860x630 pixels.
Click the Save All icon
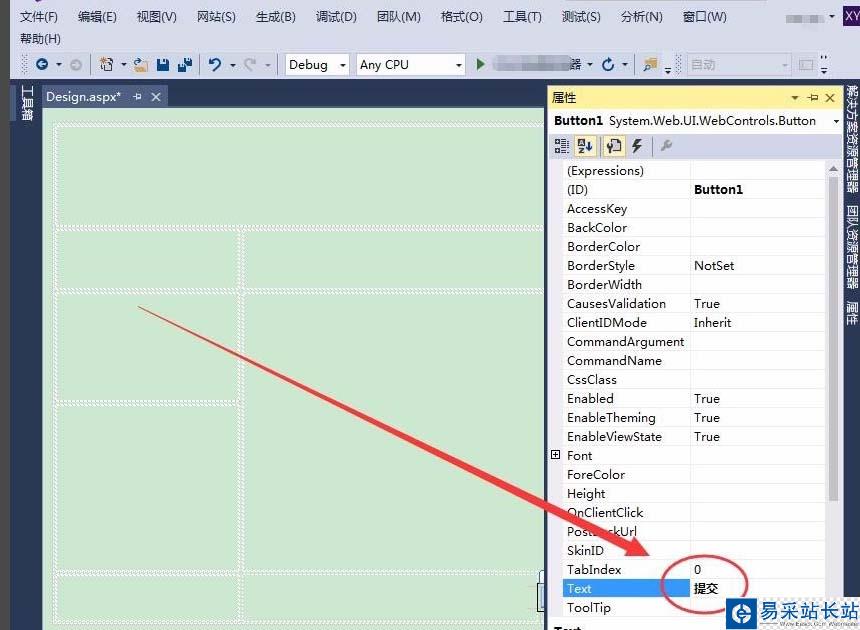click(184, 64)
